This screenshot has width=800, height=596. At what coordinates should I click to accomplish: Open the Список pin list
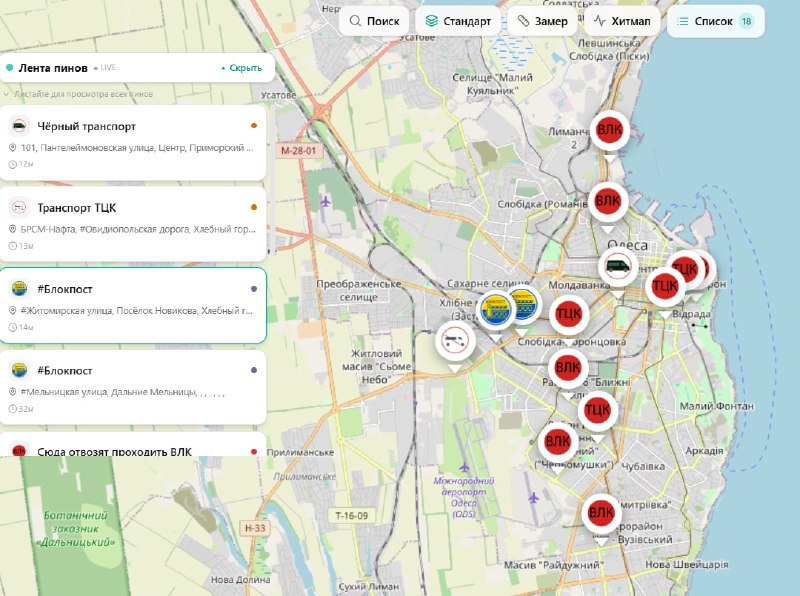coord(715,21)
